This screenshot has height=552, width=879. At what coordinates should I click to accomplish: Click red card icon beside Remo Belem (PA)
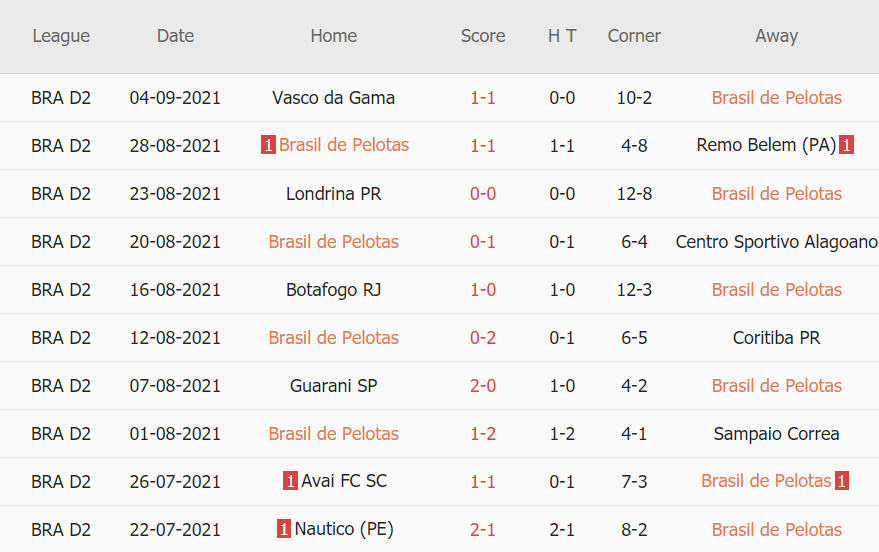tap(846, 145)
